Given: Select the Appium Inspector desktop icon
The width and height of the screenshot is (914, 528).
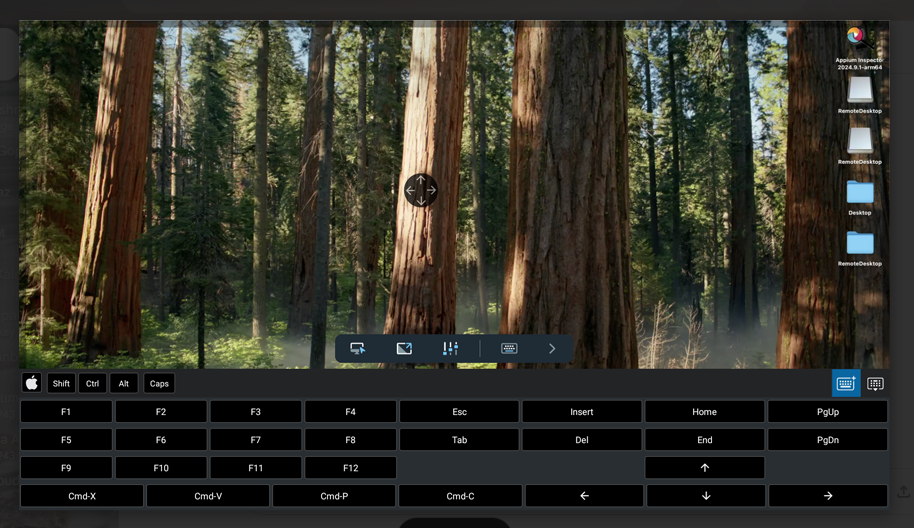Looking at the screenshot, I should [857, 42].
